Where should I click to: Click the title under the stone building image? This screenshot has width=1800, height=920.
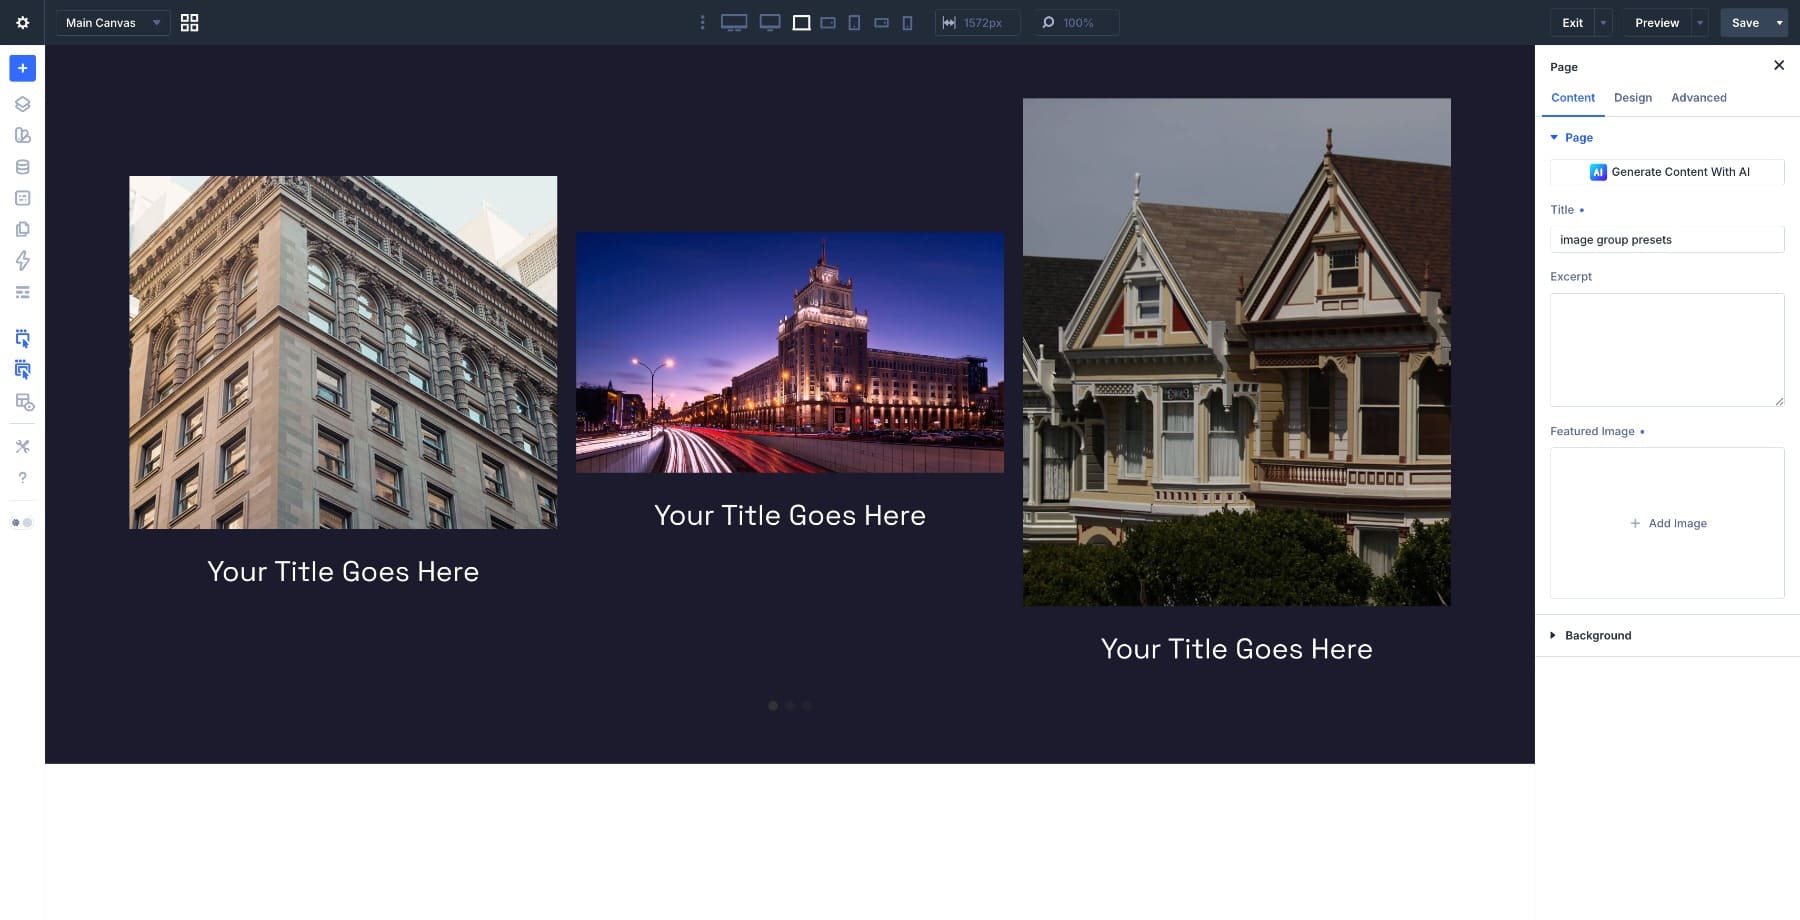click(343, 572)
